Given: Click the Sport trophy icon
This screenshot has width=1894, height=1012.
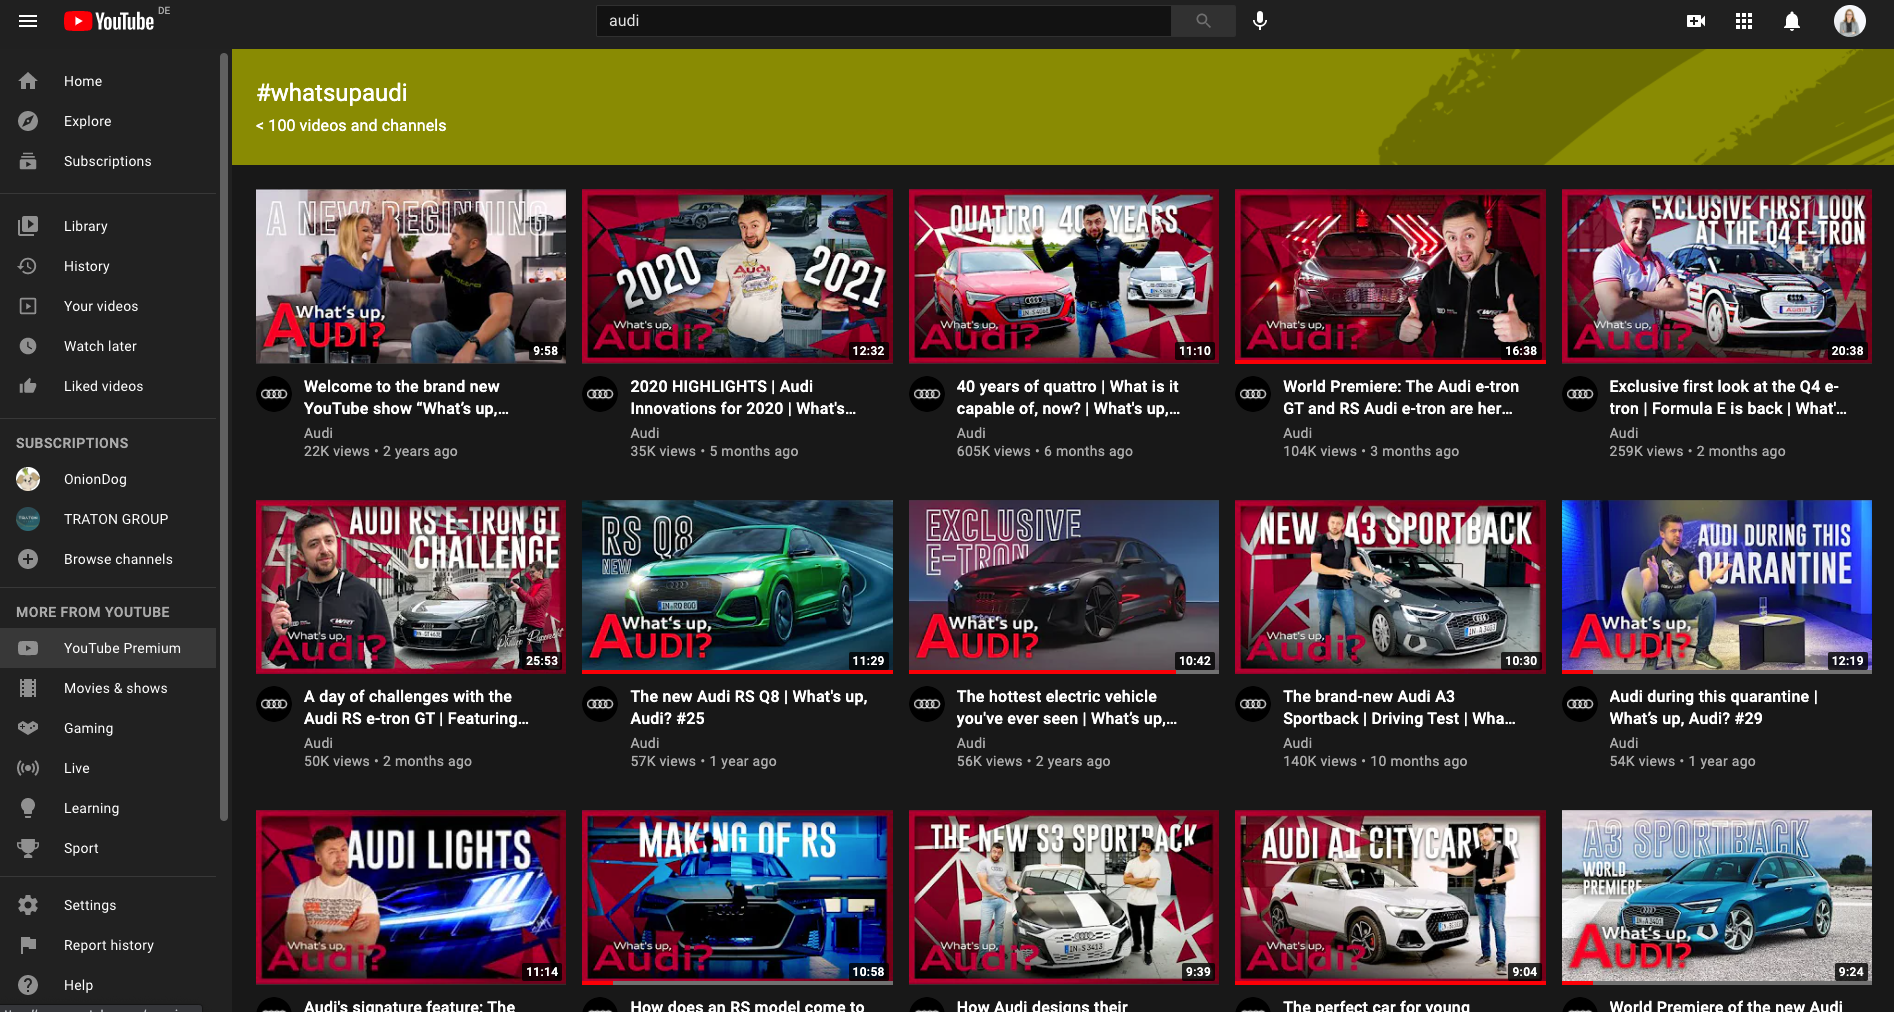Looking at the screenshot, I should point(28,848).
